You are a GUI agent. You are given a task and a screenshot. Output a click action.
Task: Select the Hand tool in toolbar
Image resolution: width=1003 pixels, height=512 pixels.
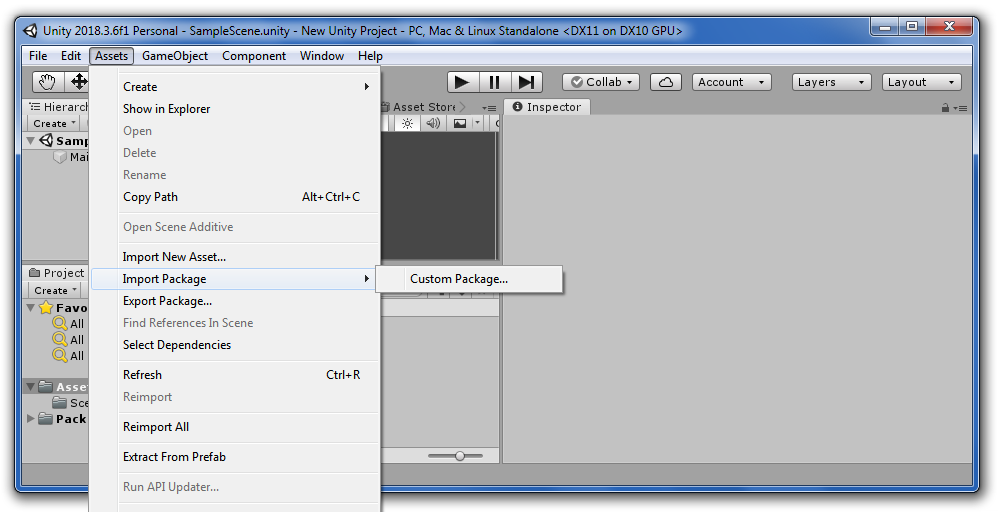click(x=48, y=82)
